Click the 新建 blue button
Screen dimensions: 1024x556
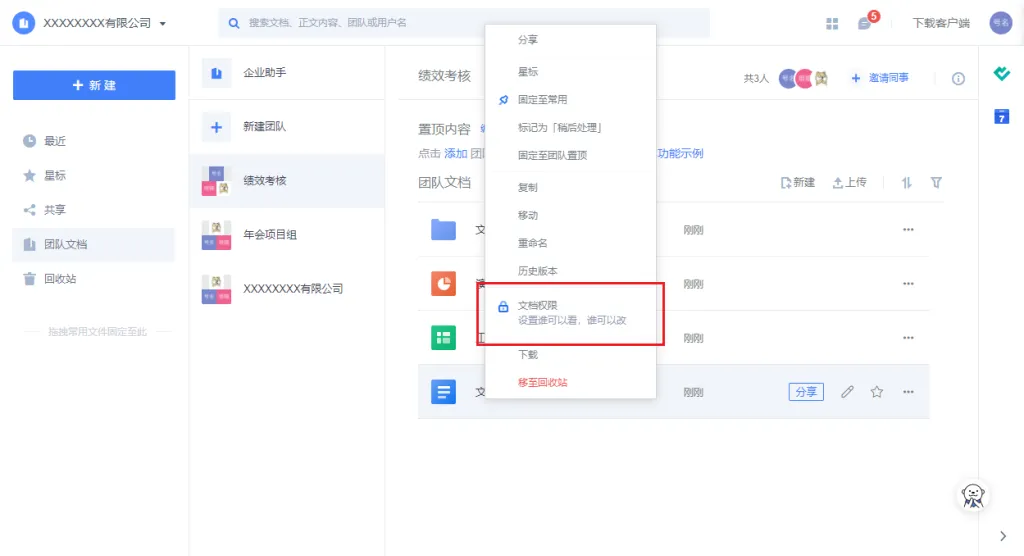(x=94, y=85)
